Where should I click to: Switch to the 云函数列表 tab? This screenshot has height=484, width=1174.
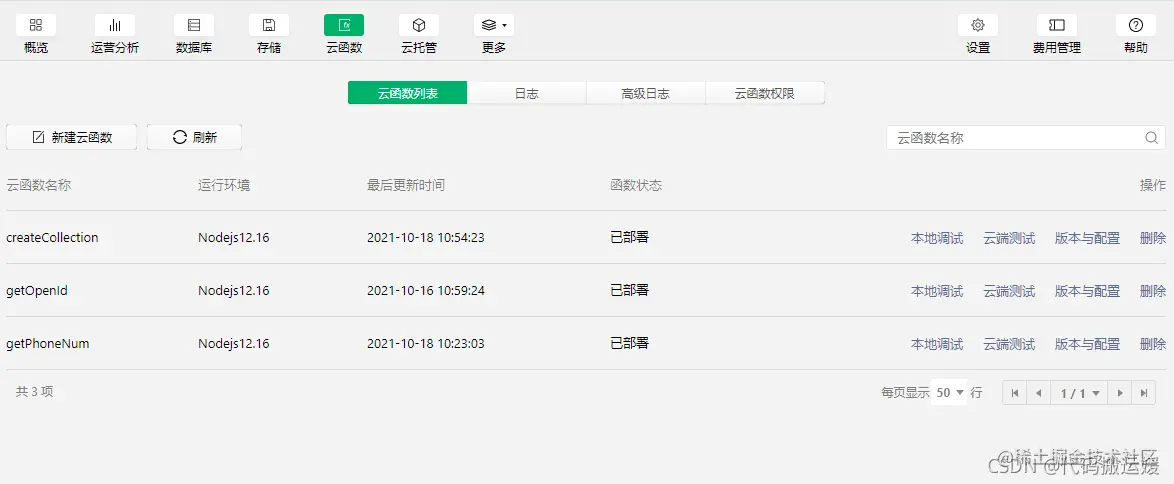click(407, 93)
